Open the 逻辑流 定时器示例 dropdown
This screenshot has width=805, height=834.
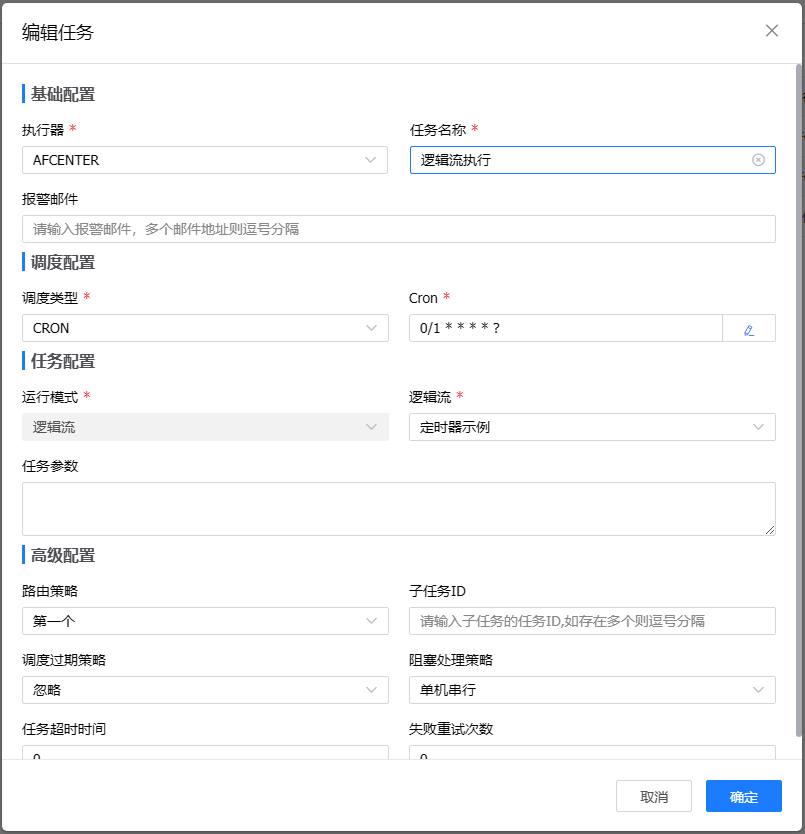pos(592,427)
